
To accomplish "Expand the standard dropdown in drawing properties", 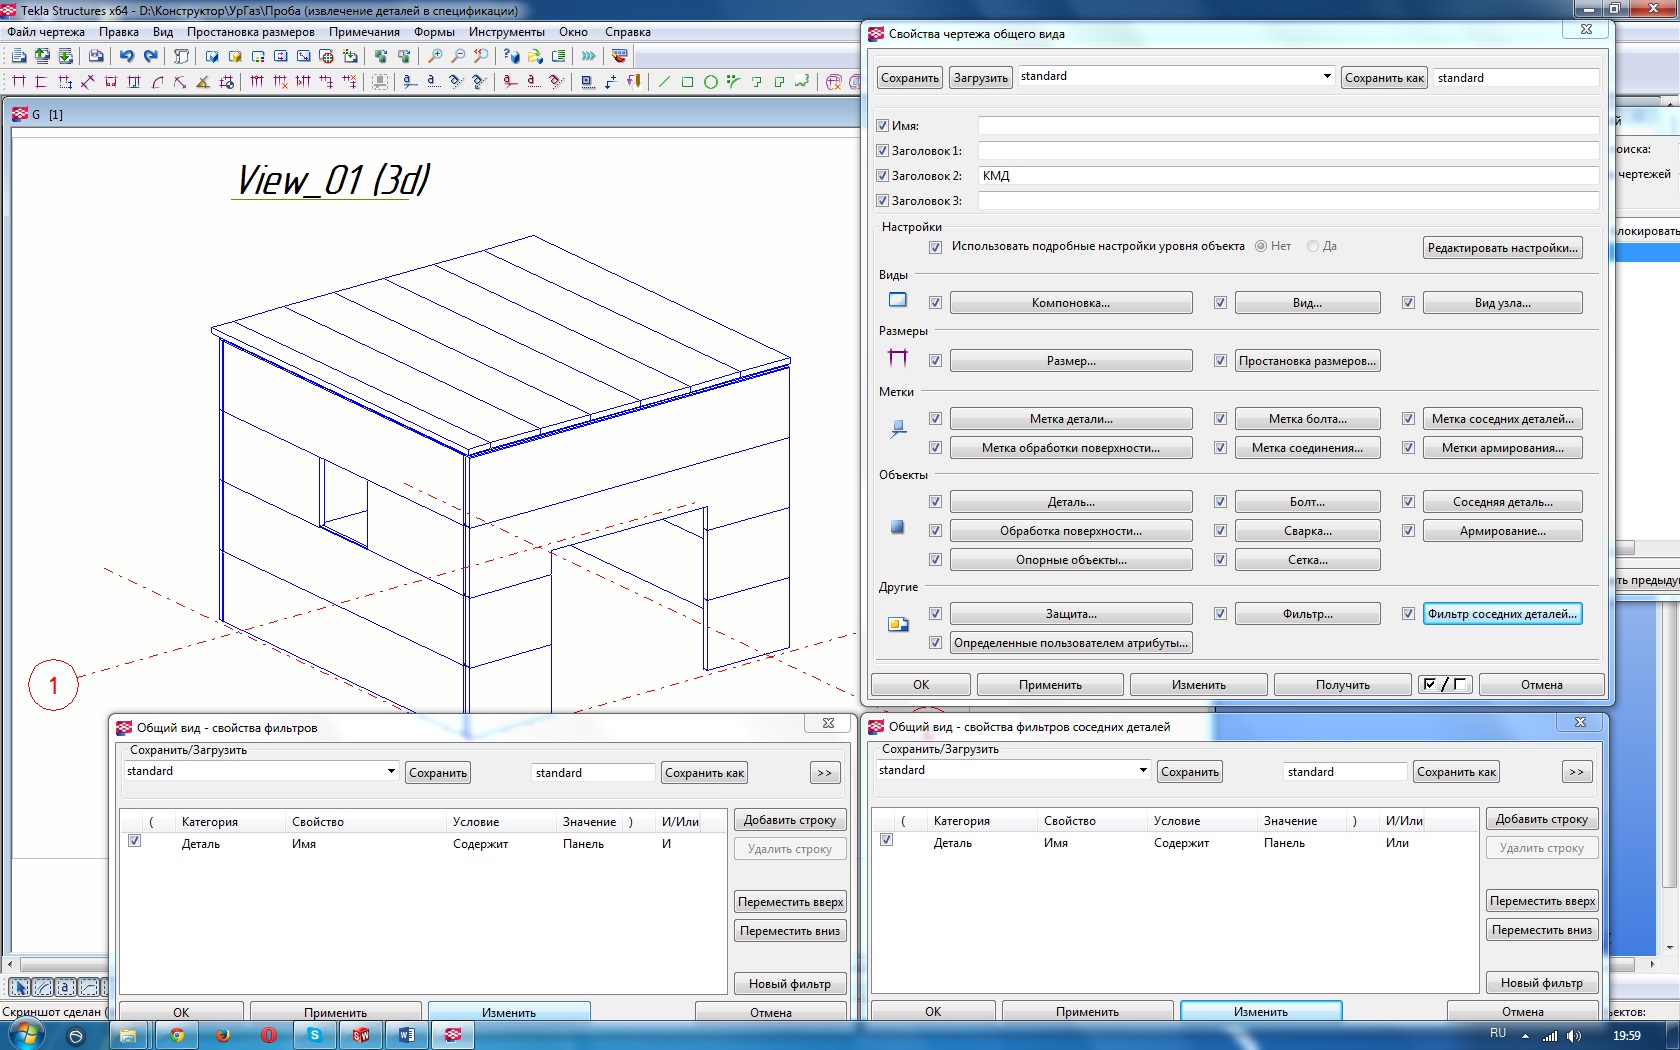I will [1327, 77].
